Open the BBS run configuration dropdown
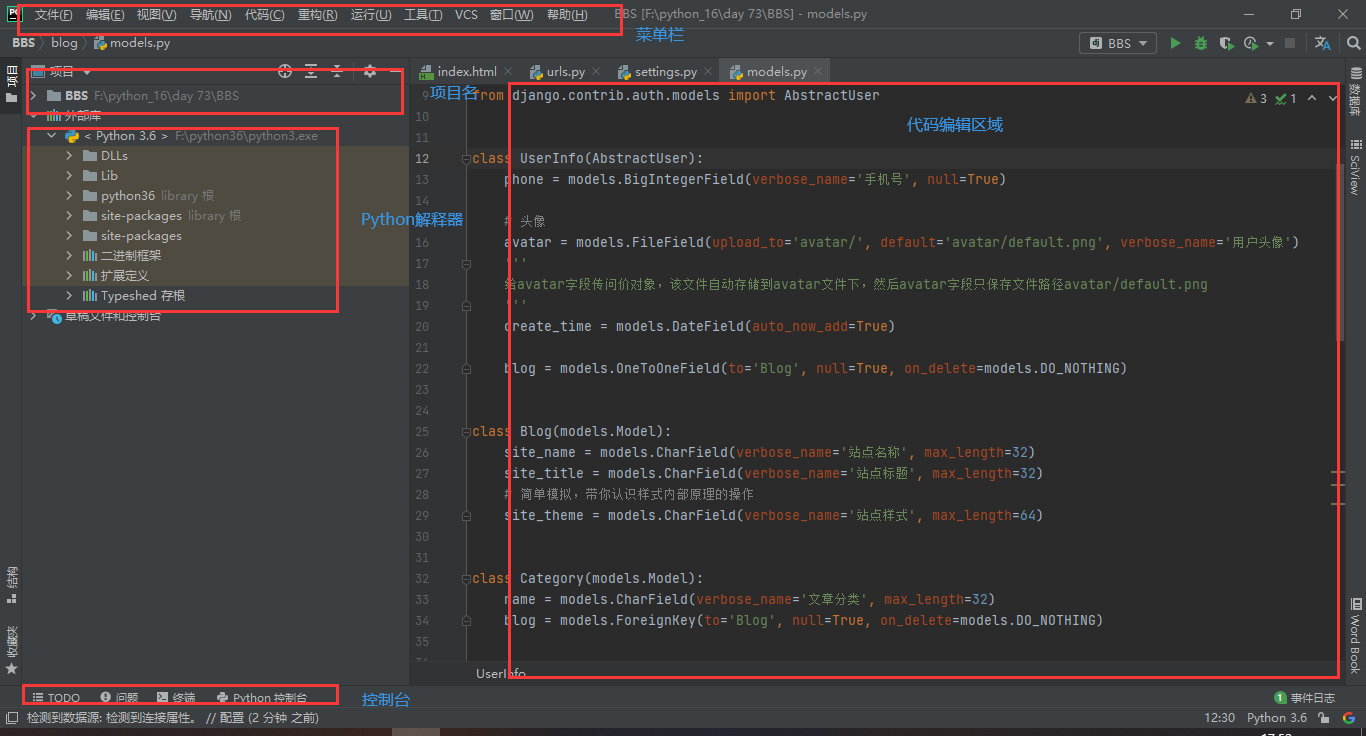The image size is (1366, 736). tap(1118, 43)
